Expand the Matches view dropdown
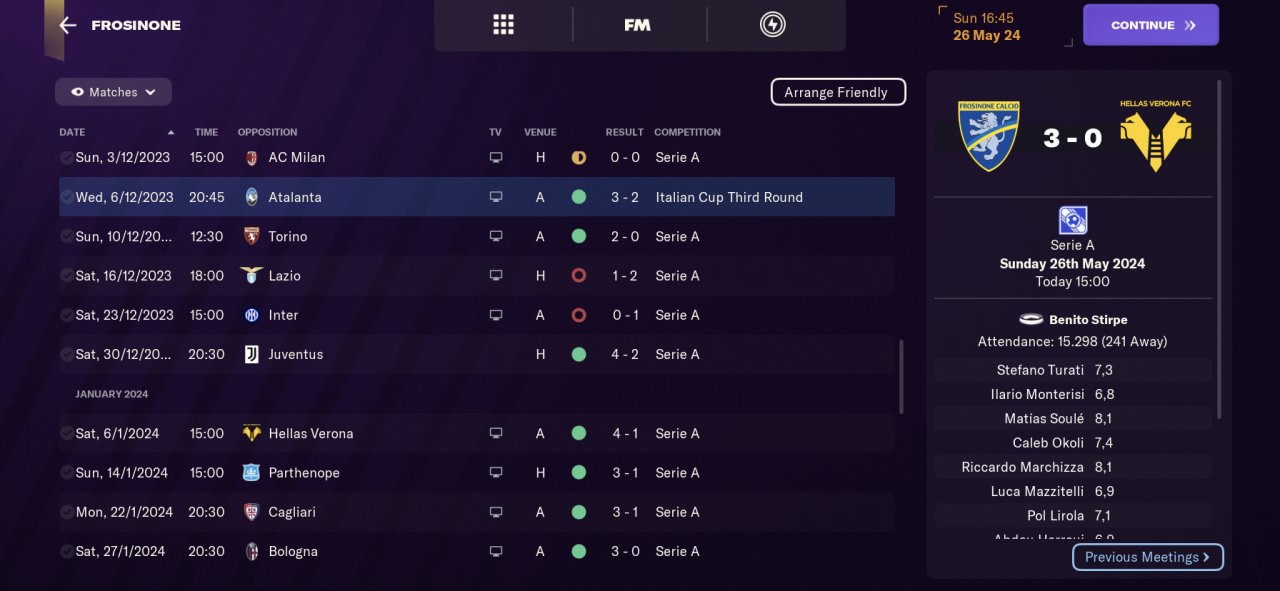Viewport: 1280px width, 591px height. coord(113,92)
